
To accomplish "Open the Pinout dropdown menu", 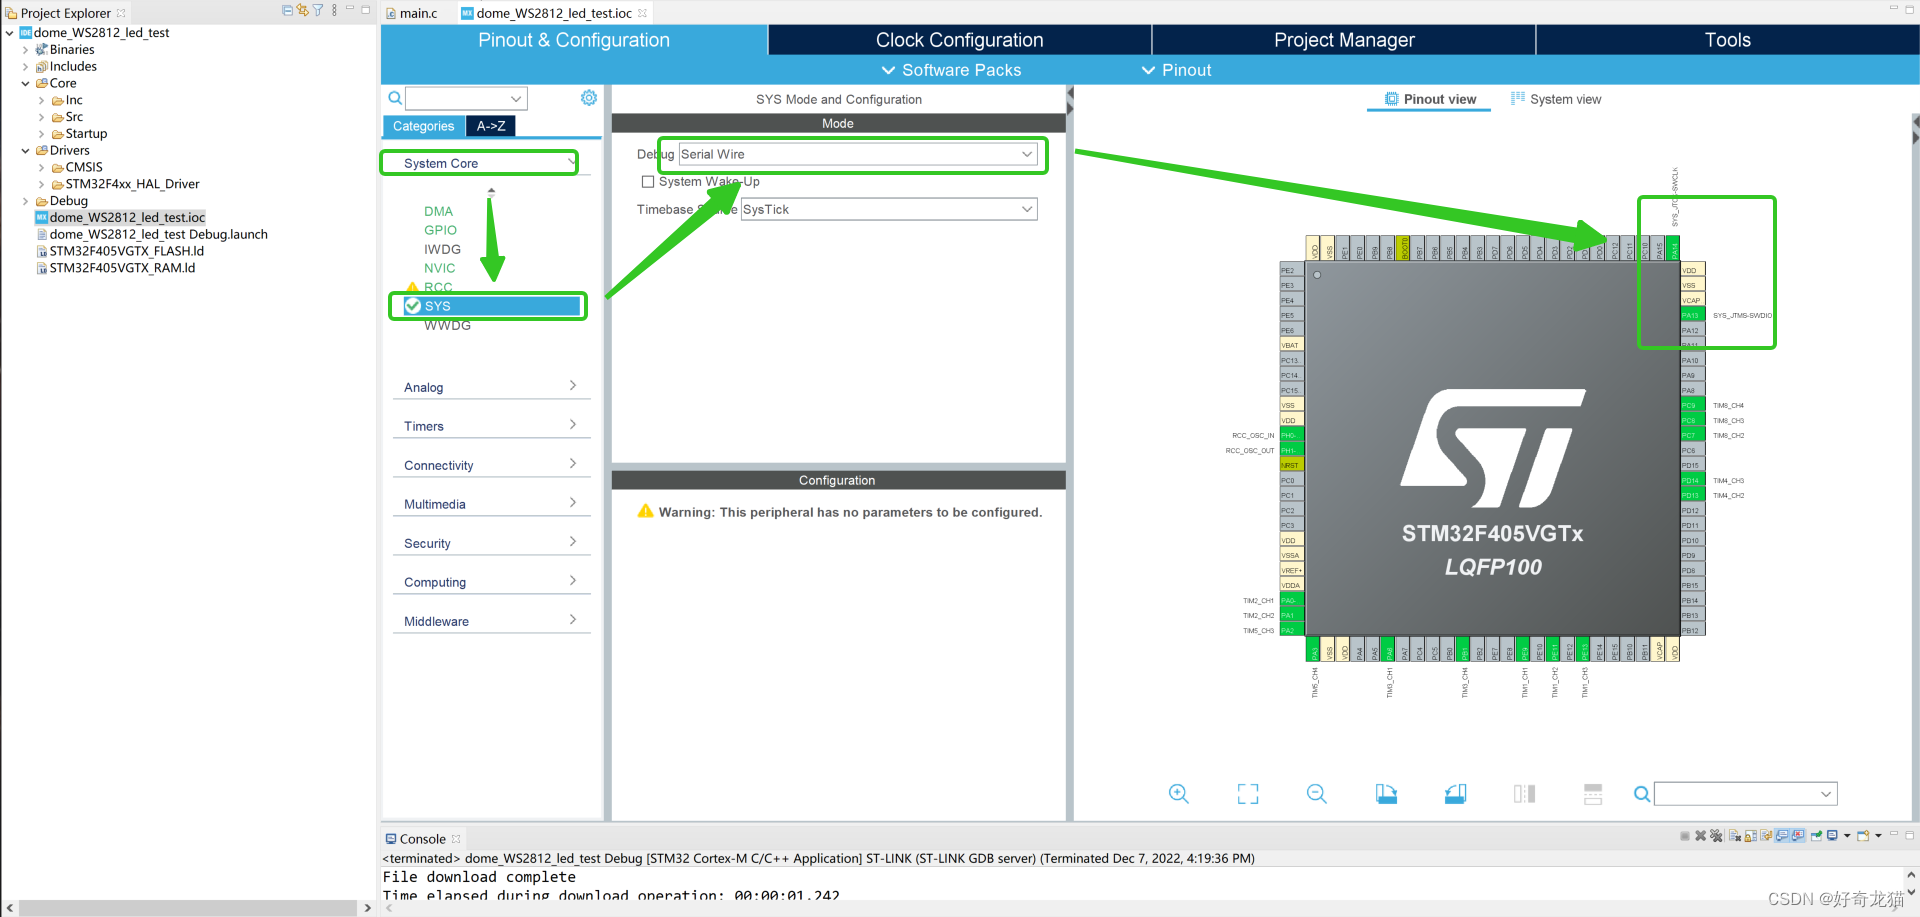I will [1176, 70].
